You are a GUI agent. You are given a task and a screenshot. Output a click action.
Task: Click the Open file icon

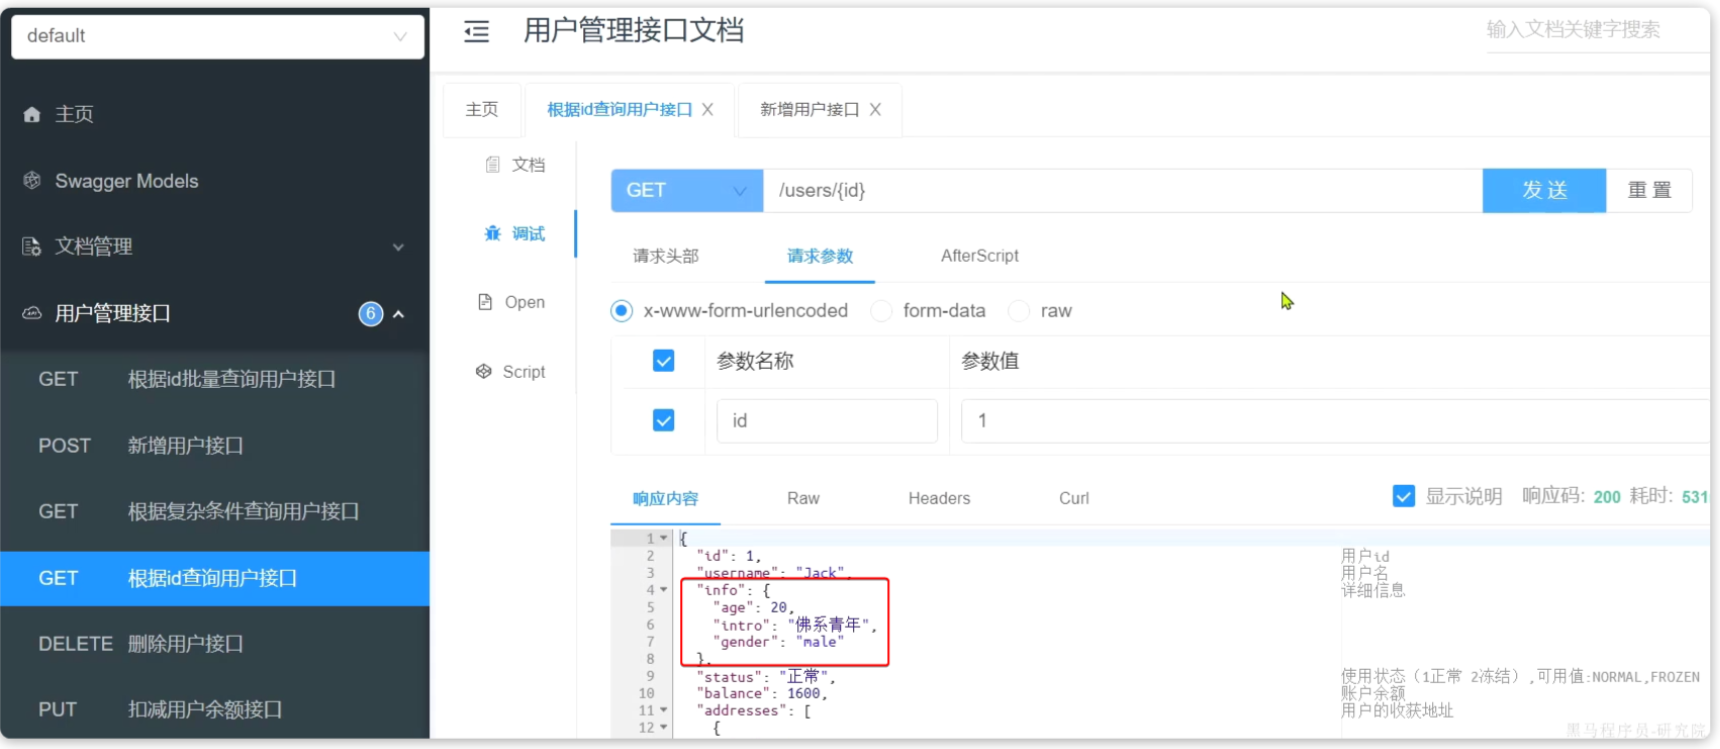click(485, 302)
